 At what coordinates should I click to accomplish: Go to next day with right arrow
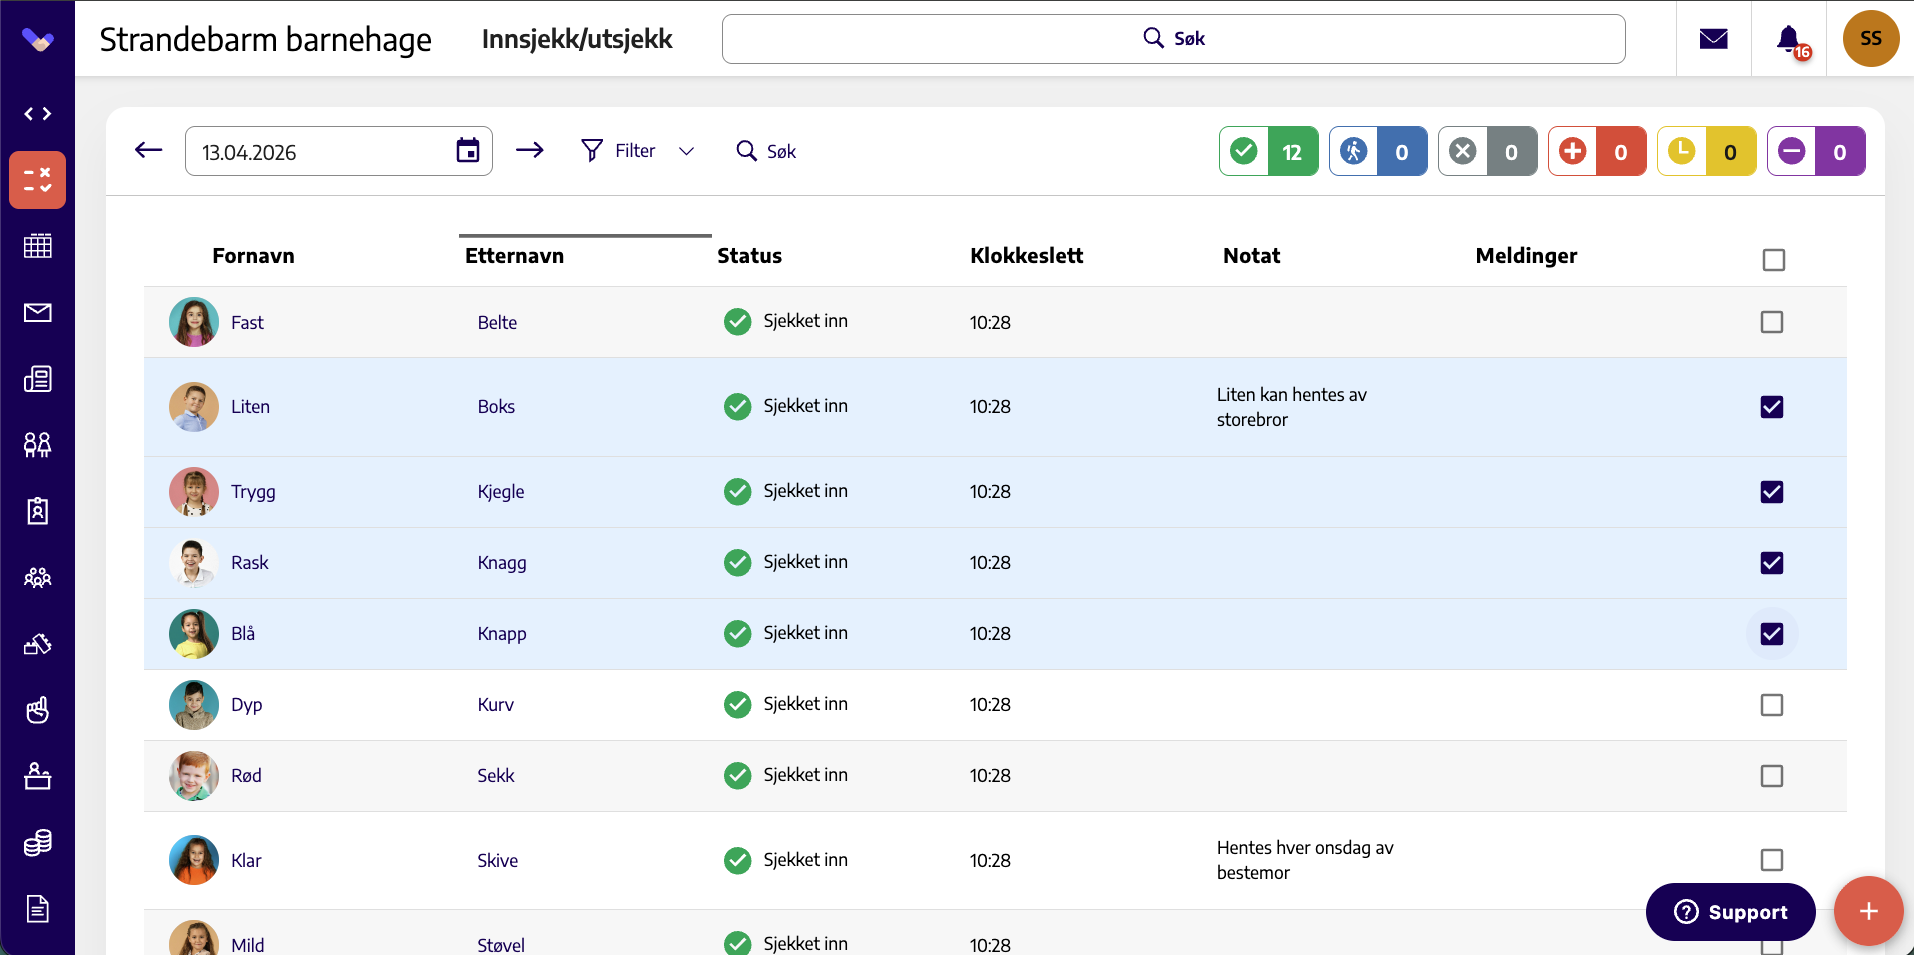(x=530, y=150)
